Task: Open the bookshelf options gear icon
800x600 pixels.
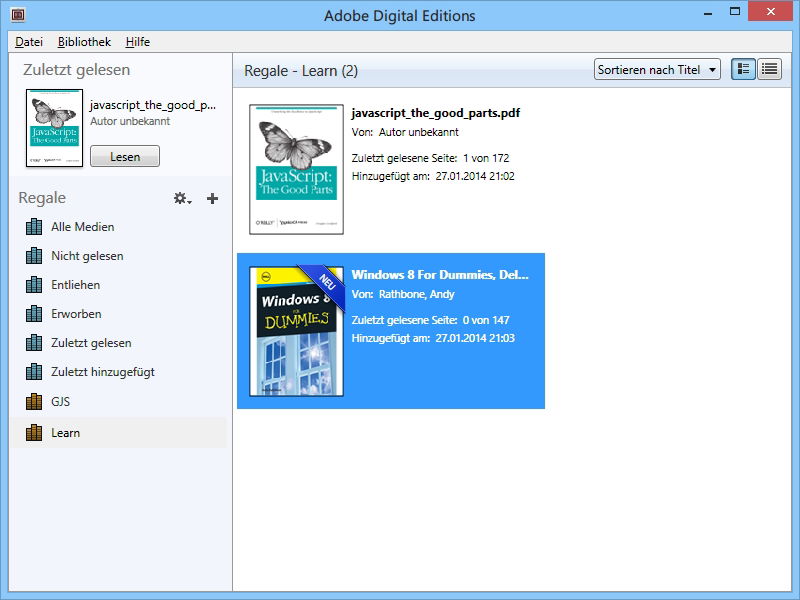Action: (182, 198)
